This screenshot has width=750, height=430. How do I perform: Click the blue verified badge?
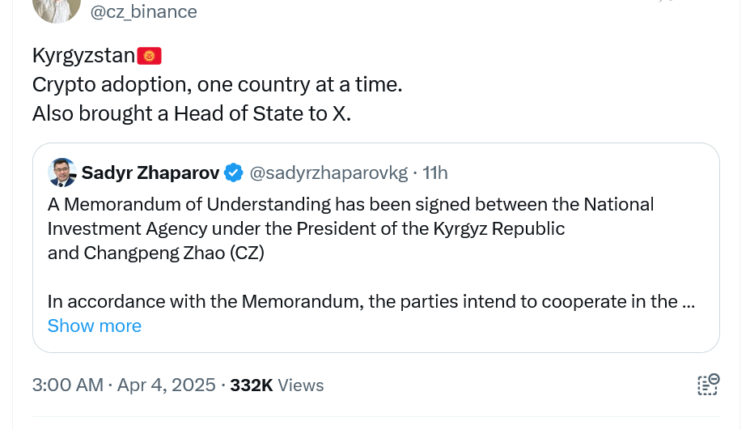233,173
